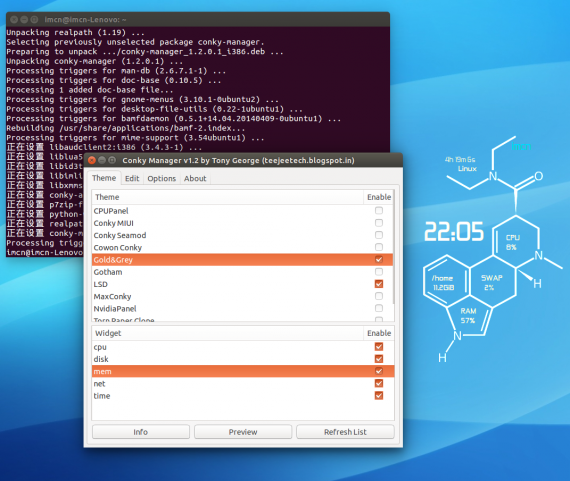Screen dimensions: 570x481
Task: Select the time widget row
Action: [x=243, y=396]
